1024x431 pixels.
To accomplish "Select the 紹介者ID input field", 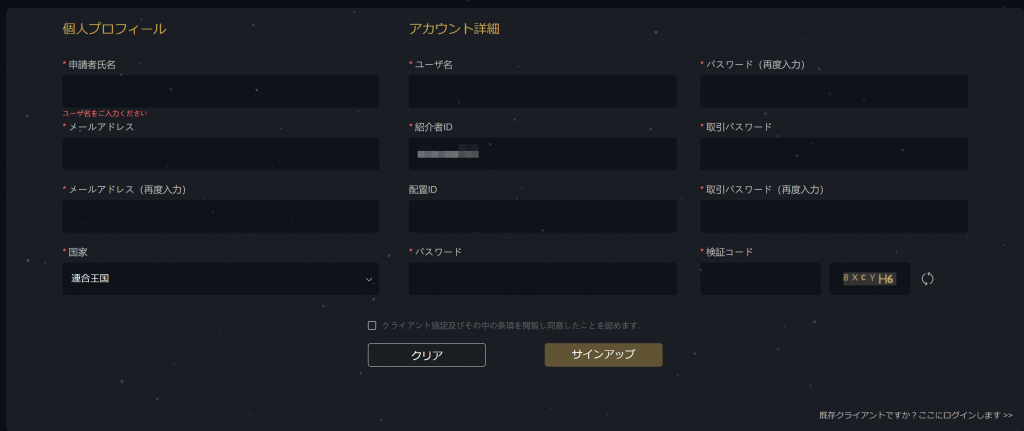I will click(543, 153).
